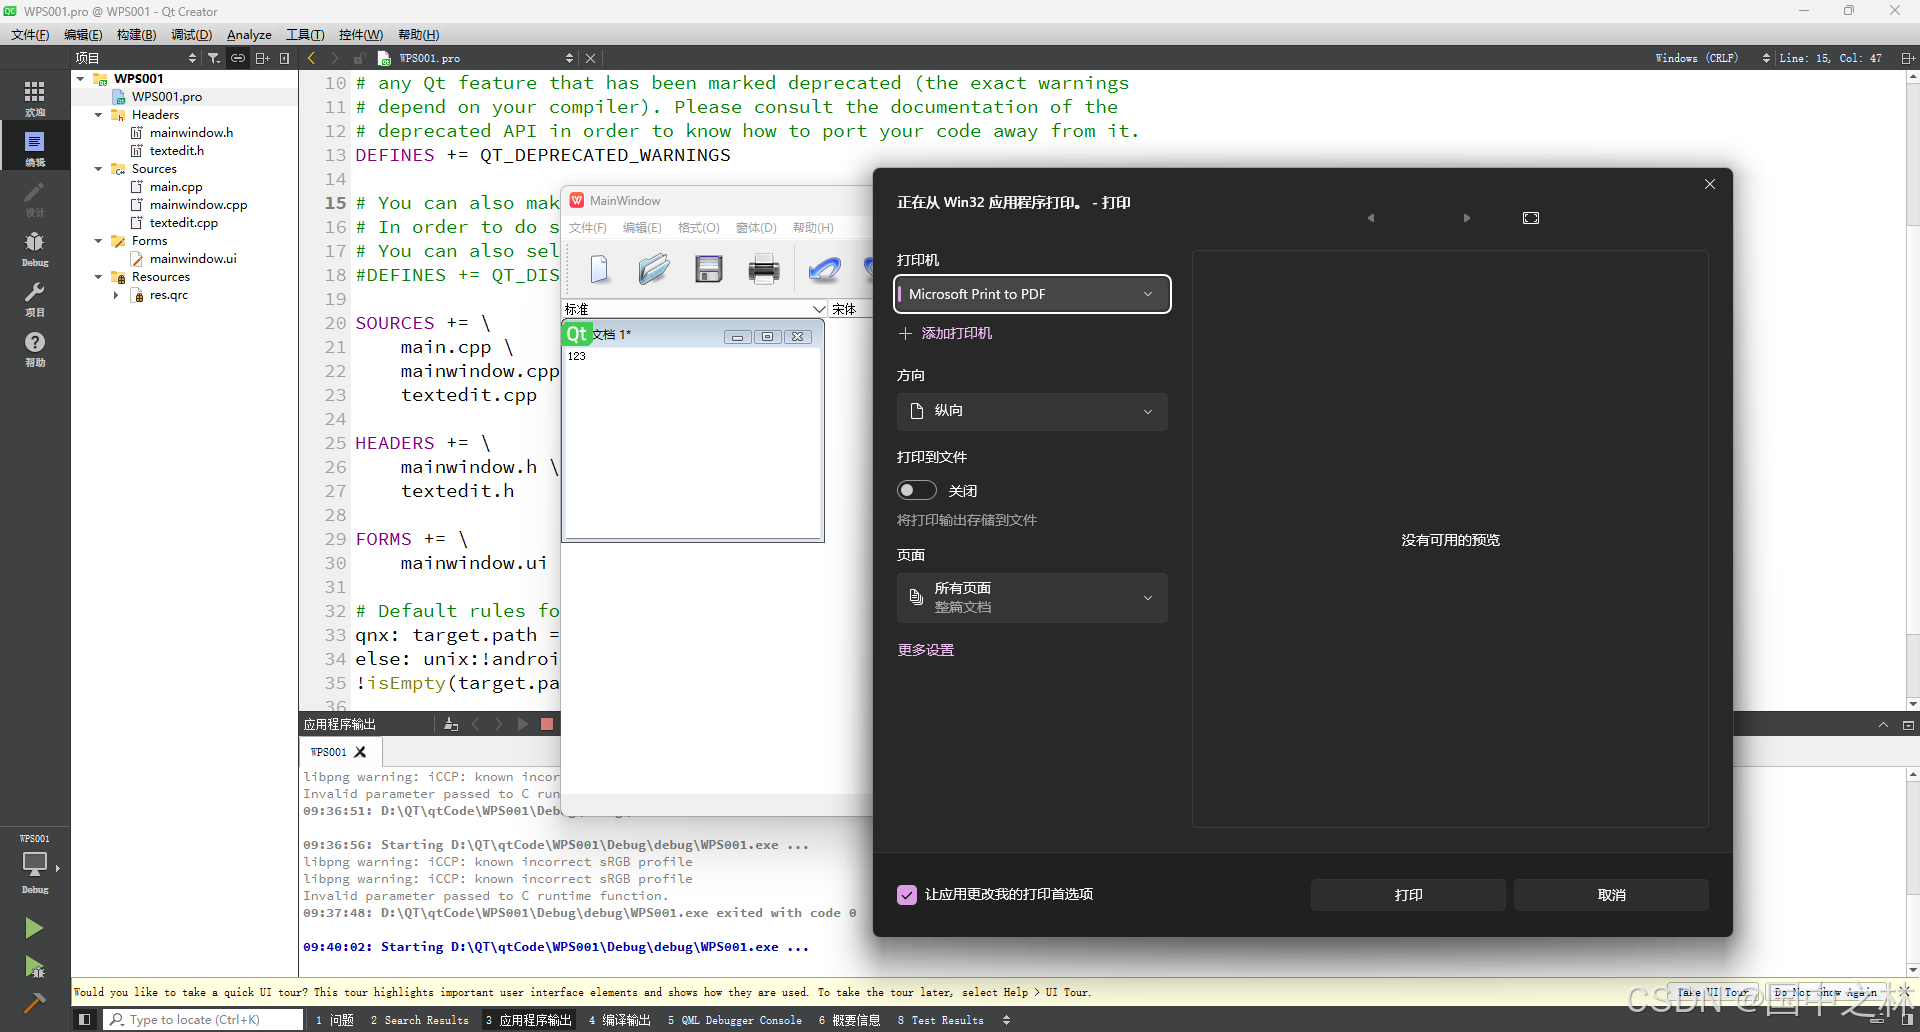Click inside 文档 1 text area

coord(693,443)
